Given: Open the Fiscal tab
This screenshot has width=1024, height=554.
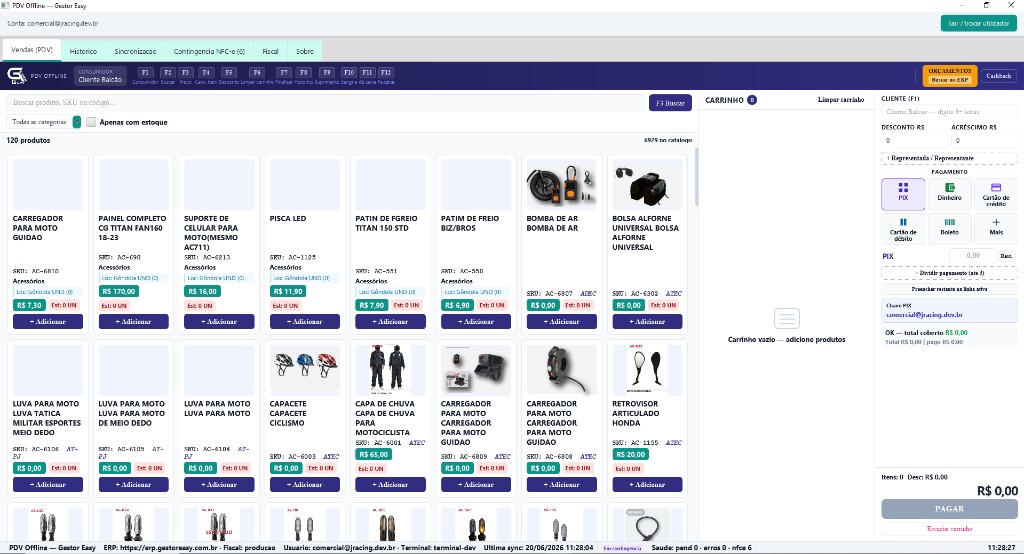Looking at the screenshot, I should pyautogui.click(x=270, y=51).
